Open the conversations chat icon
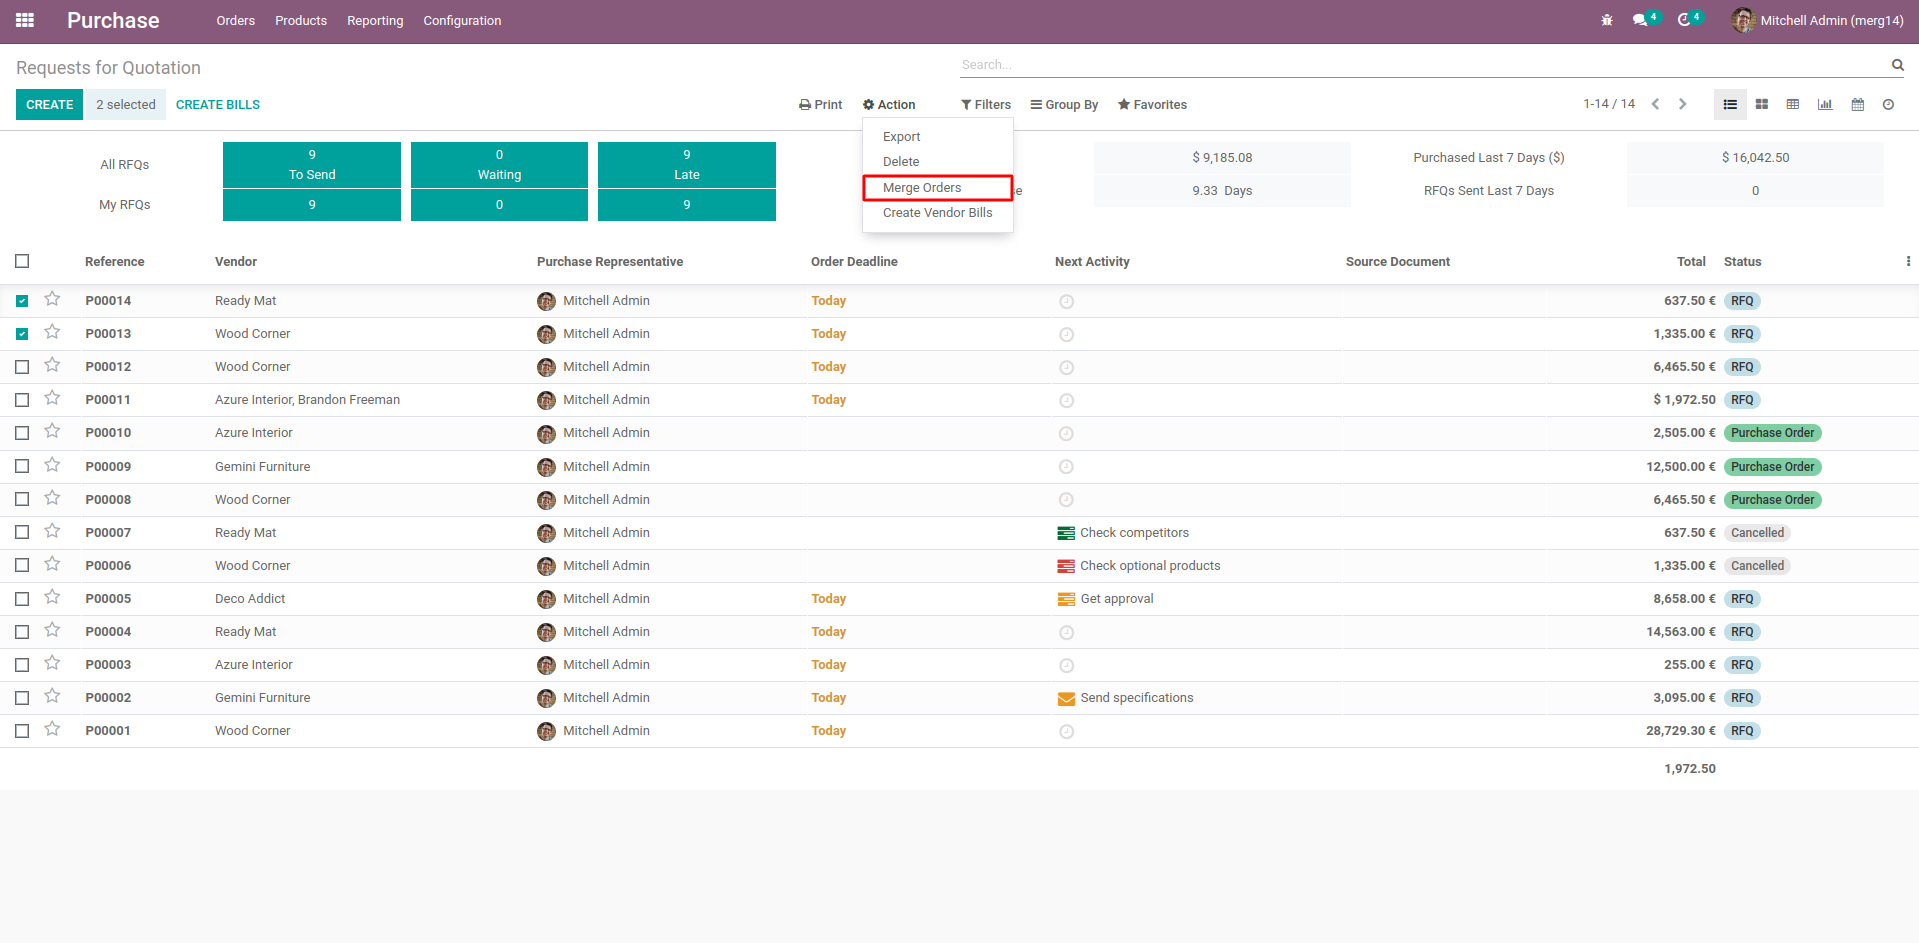Image resolution: width=1919 pixels, height=943 pixels. tap(1640, 20)
